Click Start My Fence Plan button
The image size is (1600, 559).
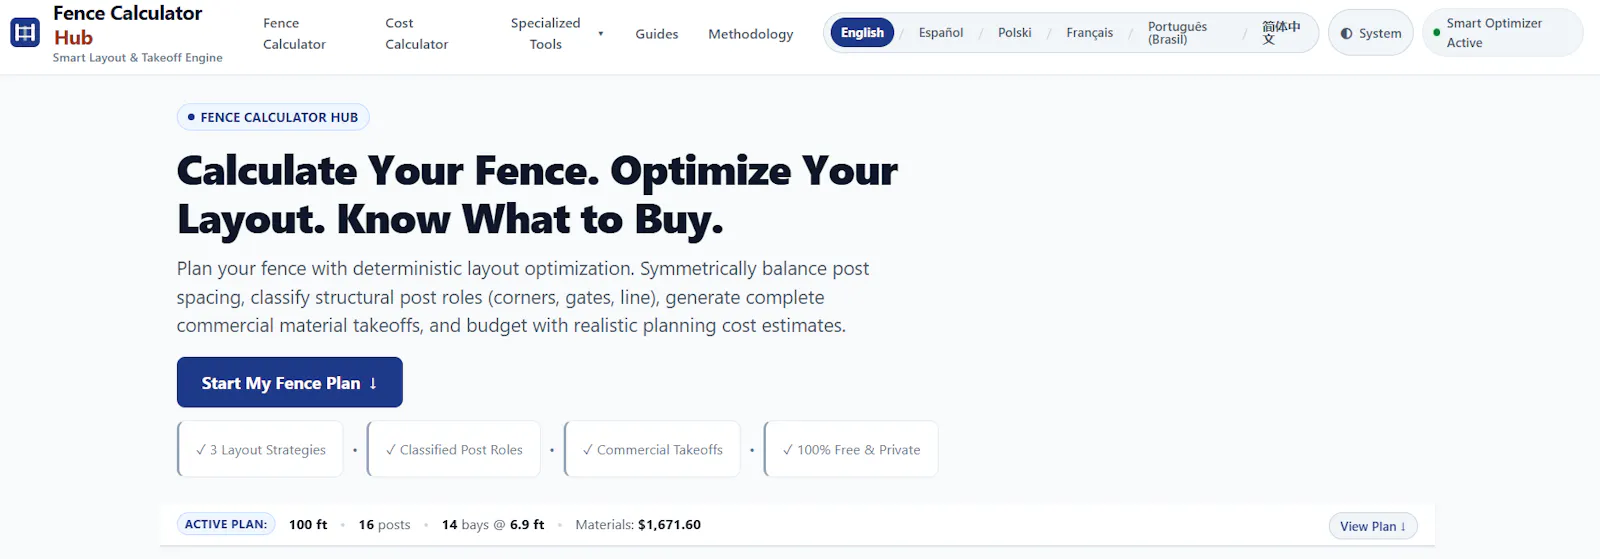[290, 382]
